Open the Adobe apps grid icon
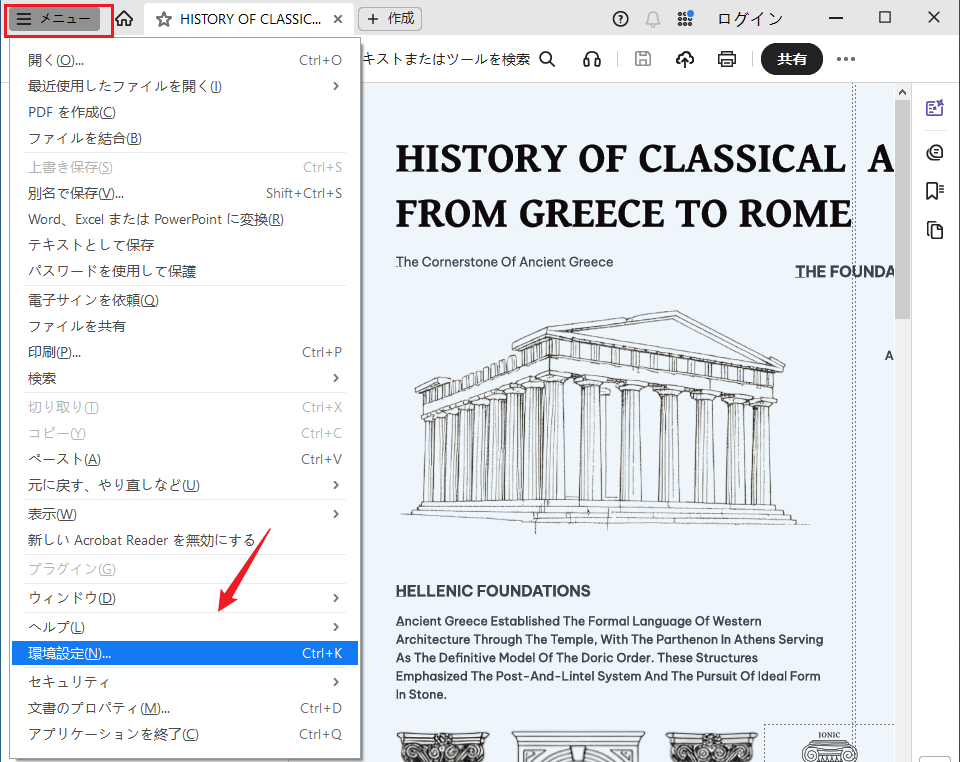This screenshot has height=762, width=960. pos(685,19)
